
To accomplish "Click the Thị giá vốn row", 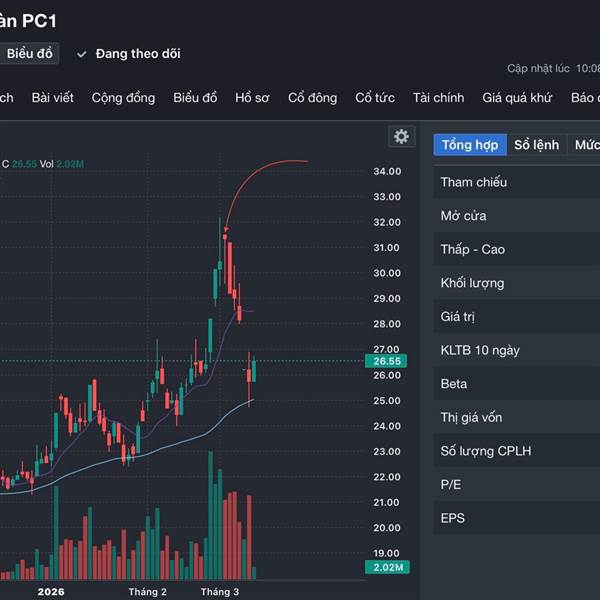I will tap(473, 417).
